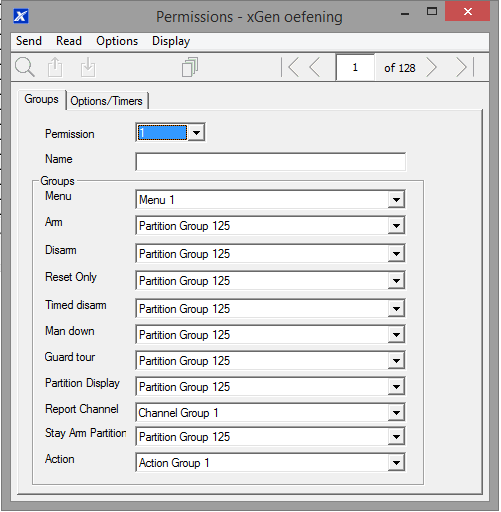Open the Action group dropdown
This screenshot has width=501, height=512.
pyautogui.click(x=396, y=463)
